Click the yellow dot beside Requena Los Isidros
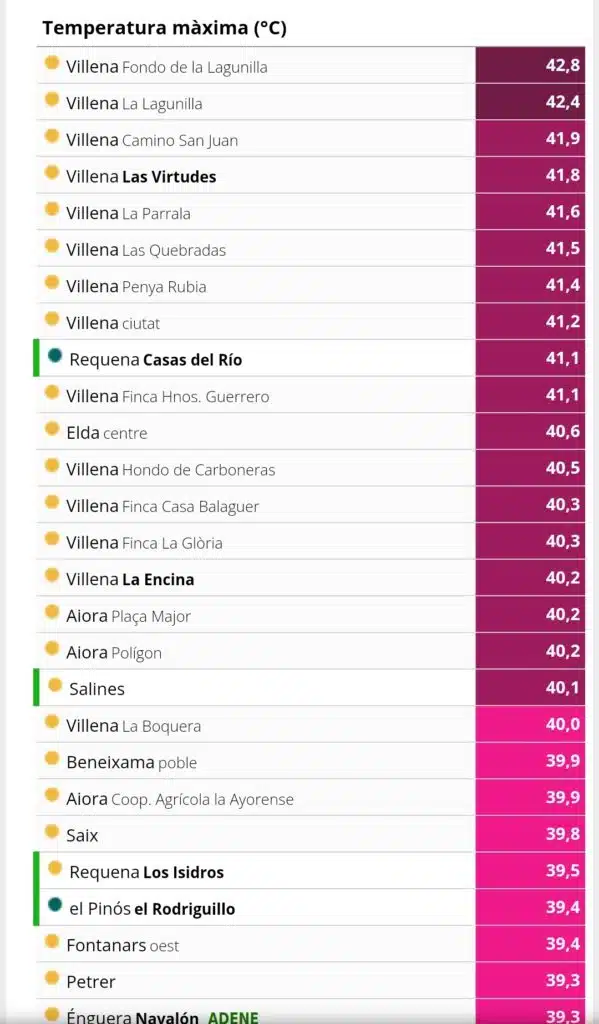 (55, 869)
